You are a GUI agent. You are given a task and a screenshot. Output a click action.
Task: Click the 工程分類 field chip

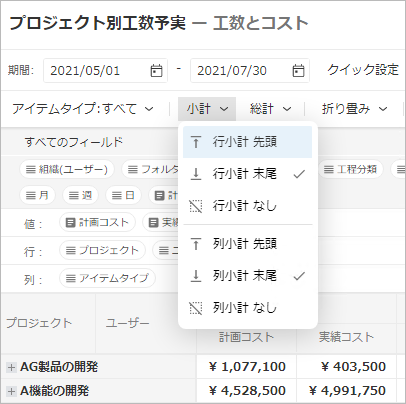pyautogui.click(x=351, y=170)
